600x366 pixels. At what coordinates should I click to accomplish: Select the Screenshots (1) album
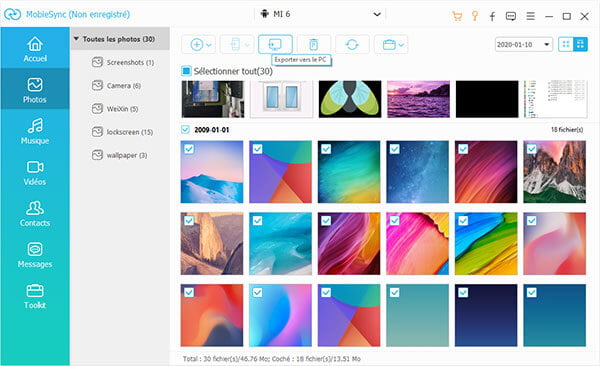coord(123,62)
